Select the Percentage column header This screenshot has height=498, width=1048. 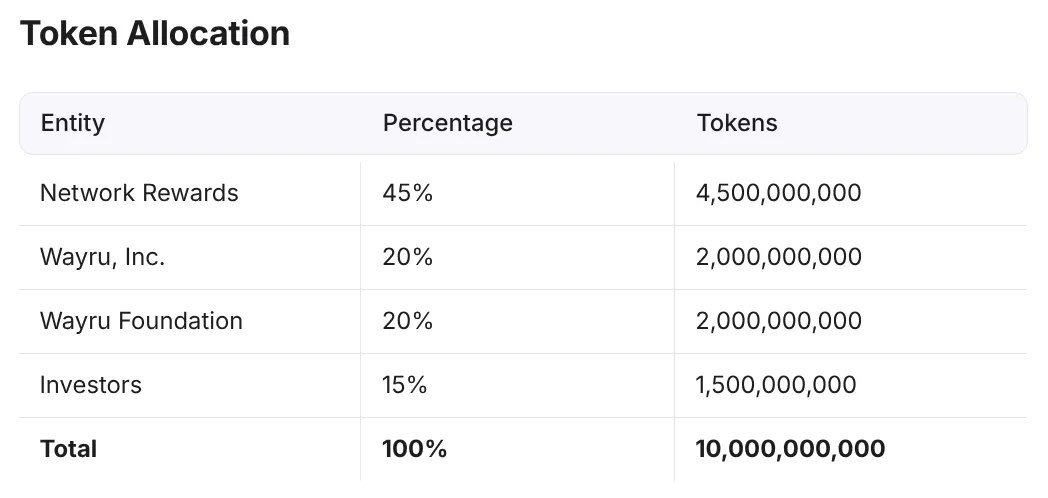pos(447,123)
